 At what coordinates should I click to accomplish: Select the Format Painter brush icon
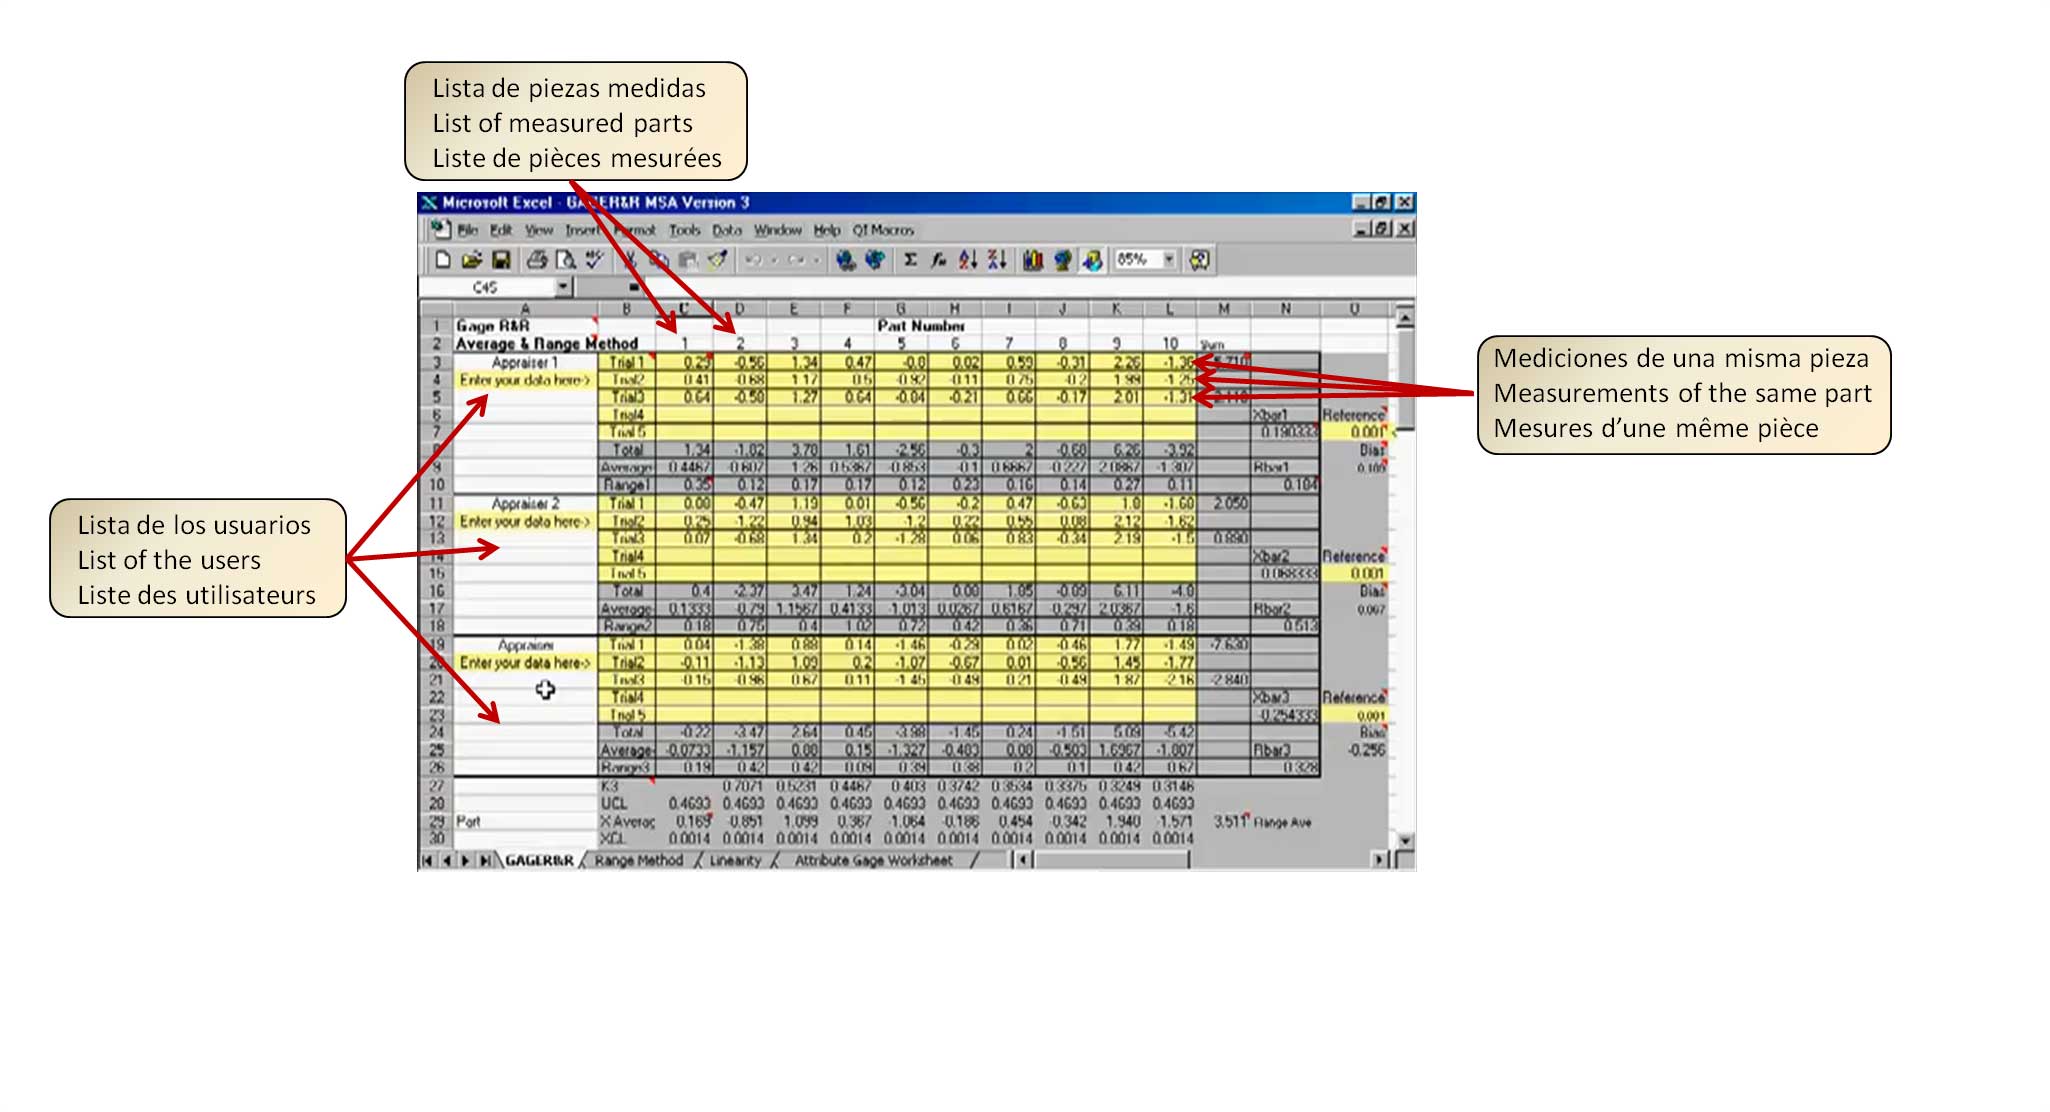[x=717, y=260]
